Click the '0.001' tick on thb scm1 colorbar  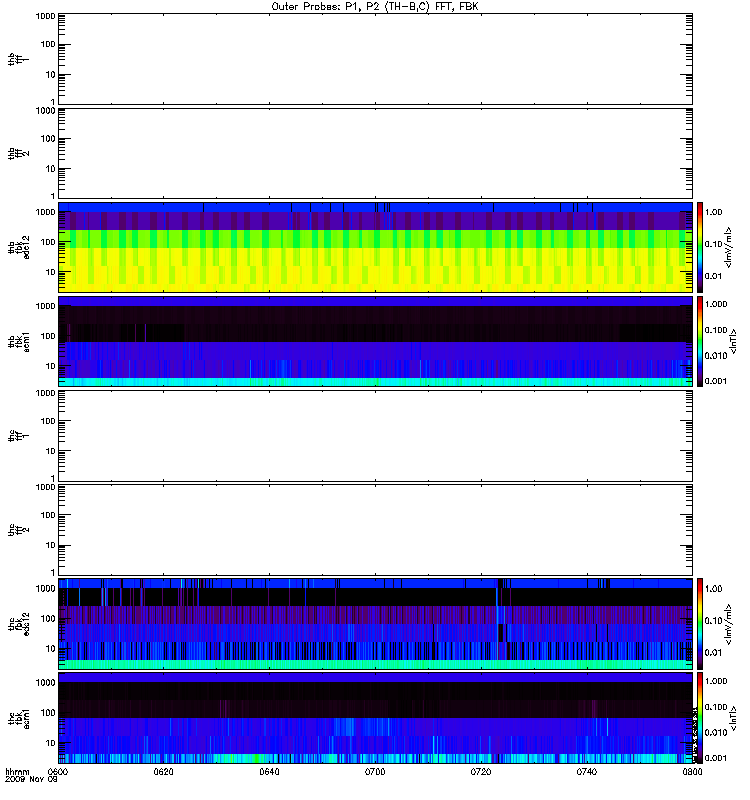[716, 381]
